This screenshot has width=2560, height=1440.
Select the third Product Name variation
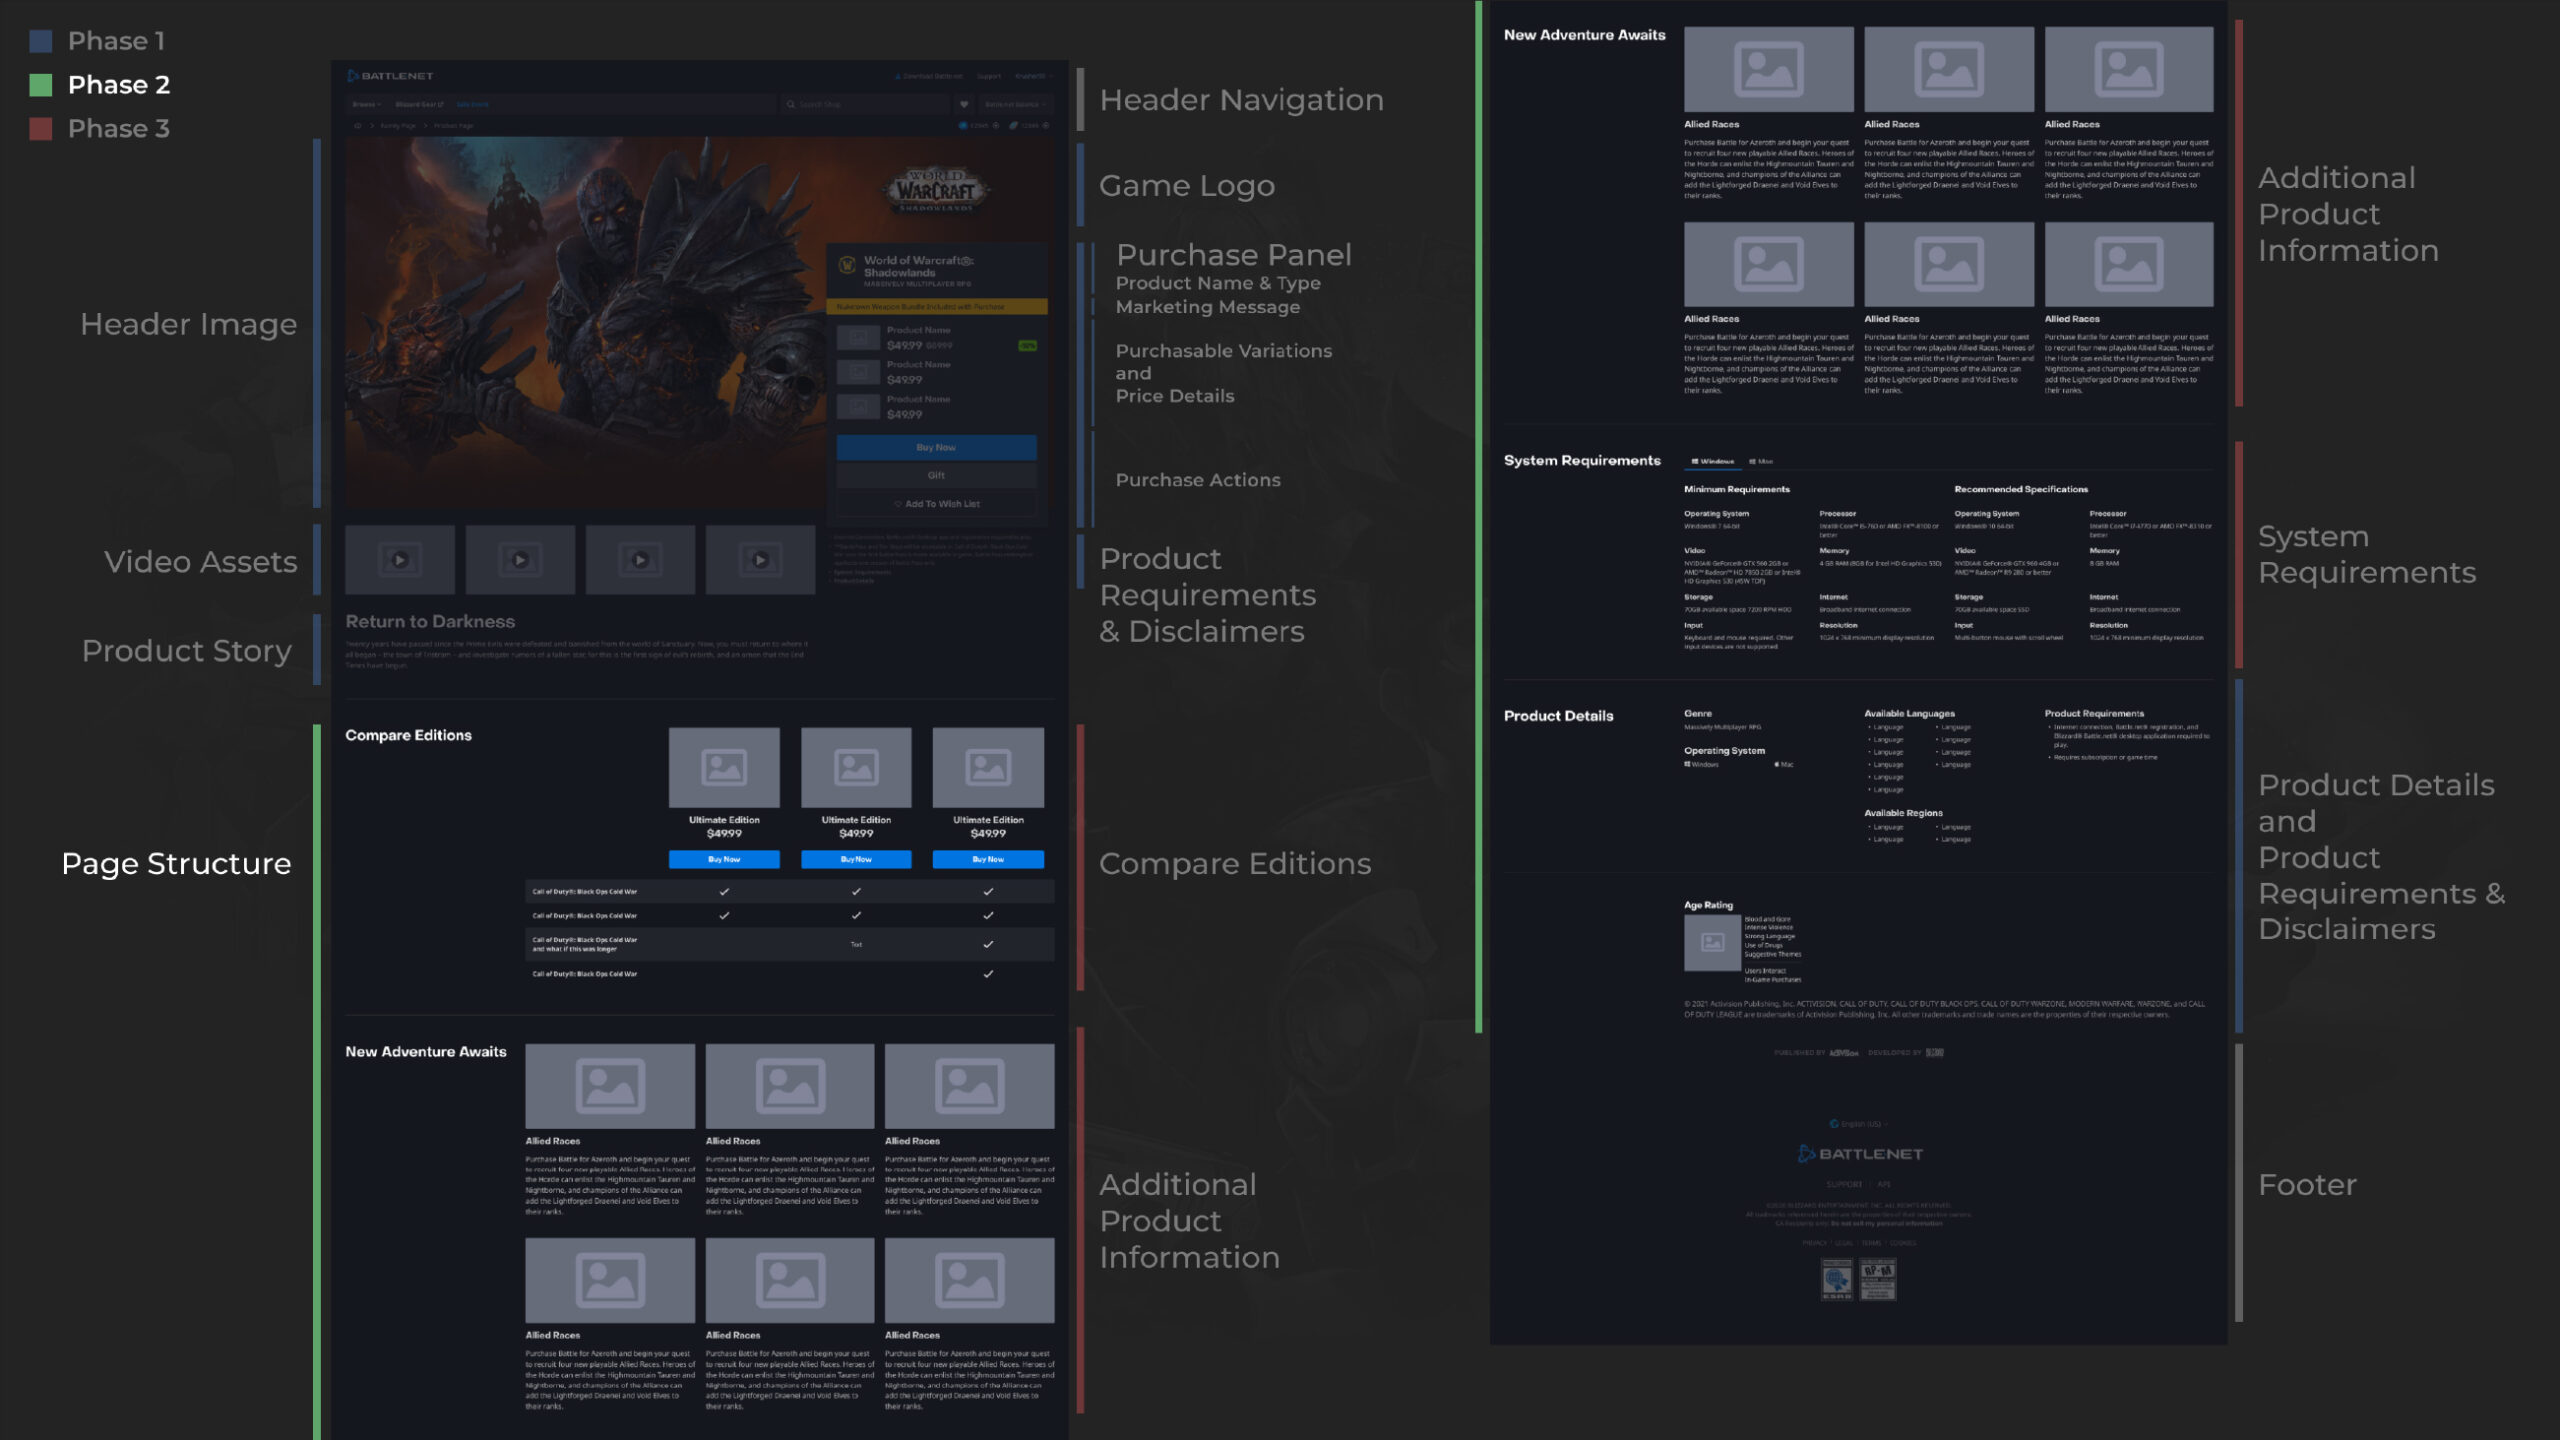(x=936, y=407)
